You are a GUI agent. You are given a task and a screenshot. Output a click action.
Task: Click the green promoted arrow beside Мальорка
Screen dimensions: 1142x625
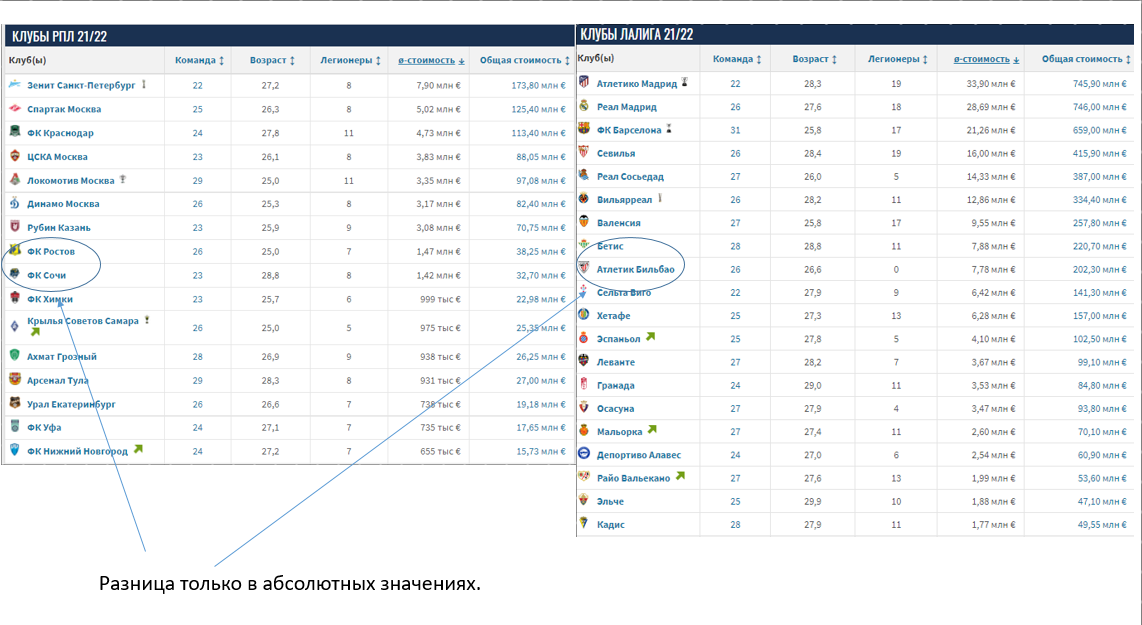pyautogui.click(x=652, y=430)
